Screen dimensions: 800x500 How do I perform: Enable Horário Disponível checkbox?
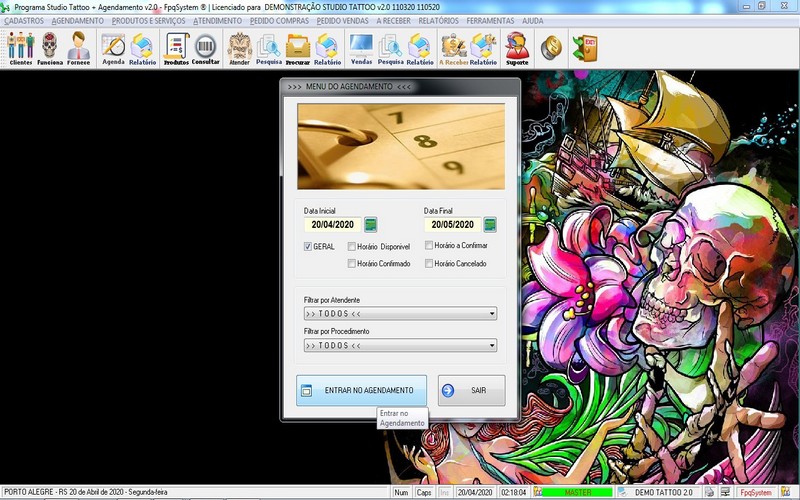(x=352, y=246)
